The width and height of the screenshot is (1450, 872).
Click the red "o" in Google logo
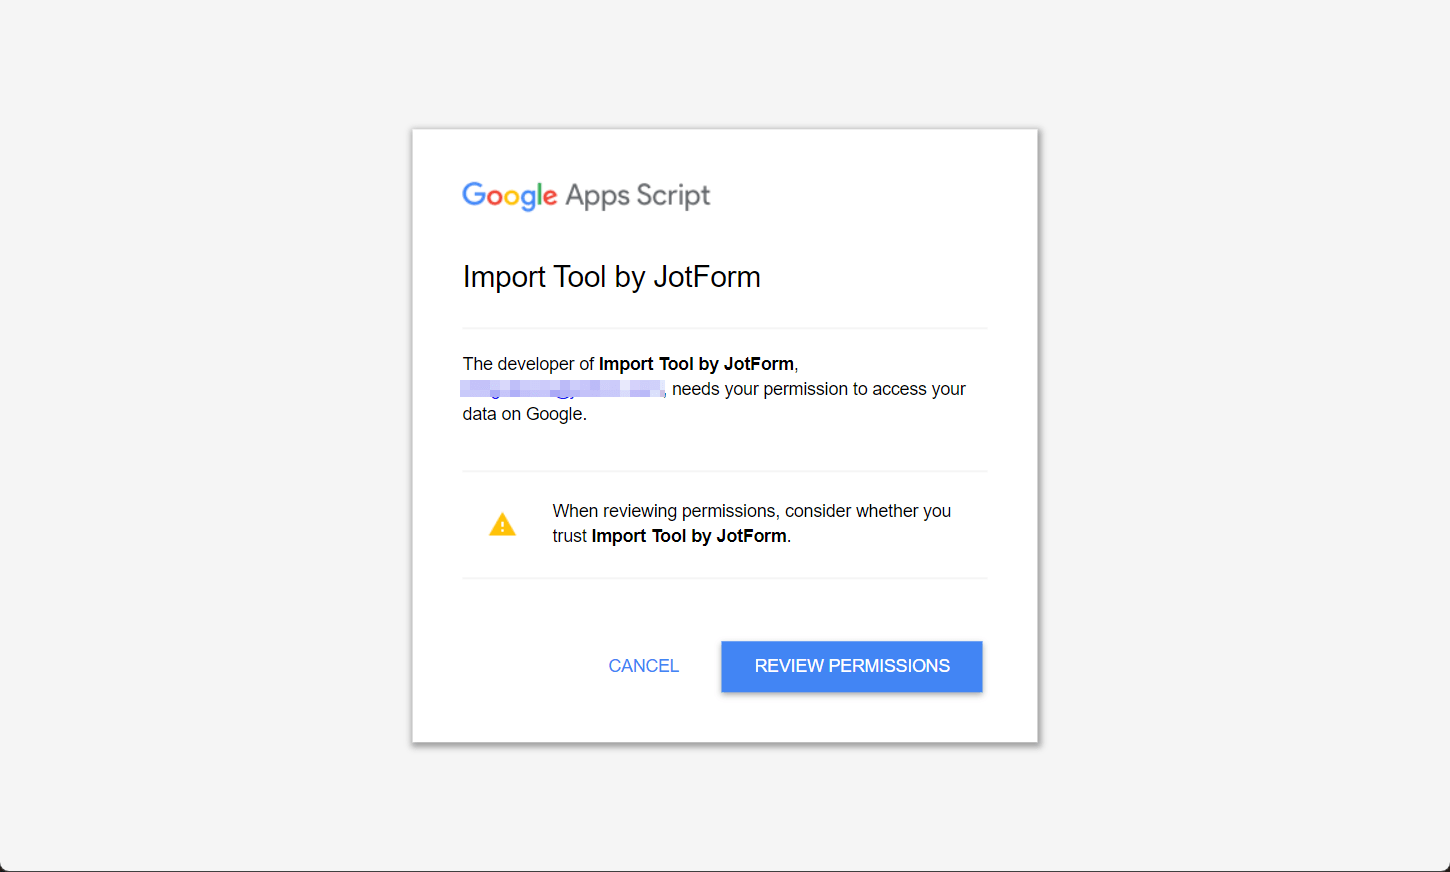494,197
